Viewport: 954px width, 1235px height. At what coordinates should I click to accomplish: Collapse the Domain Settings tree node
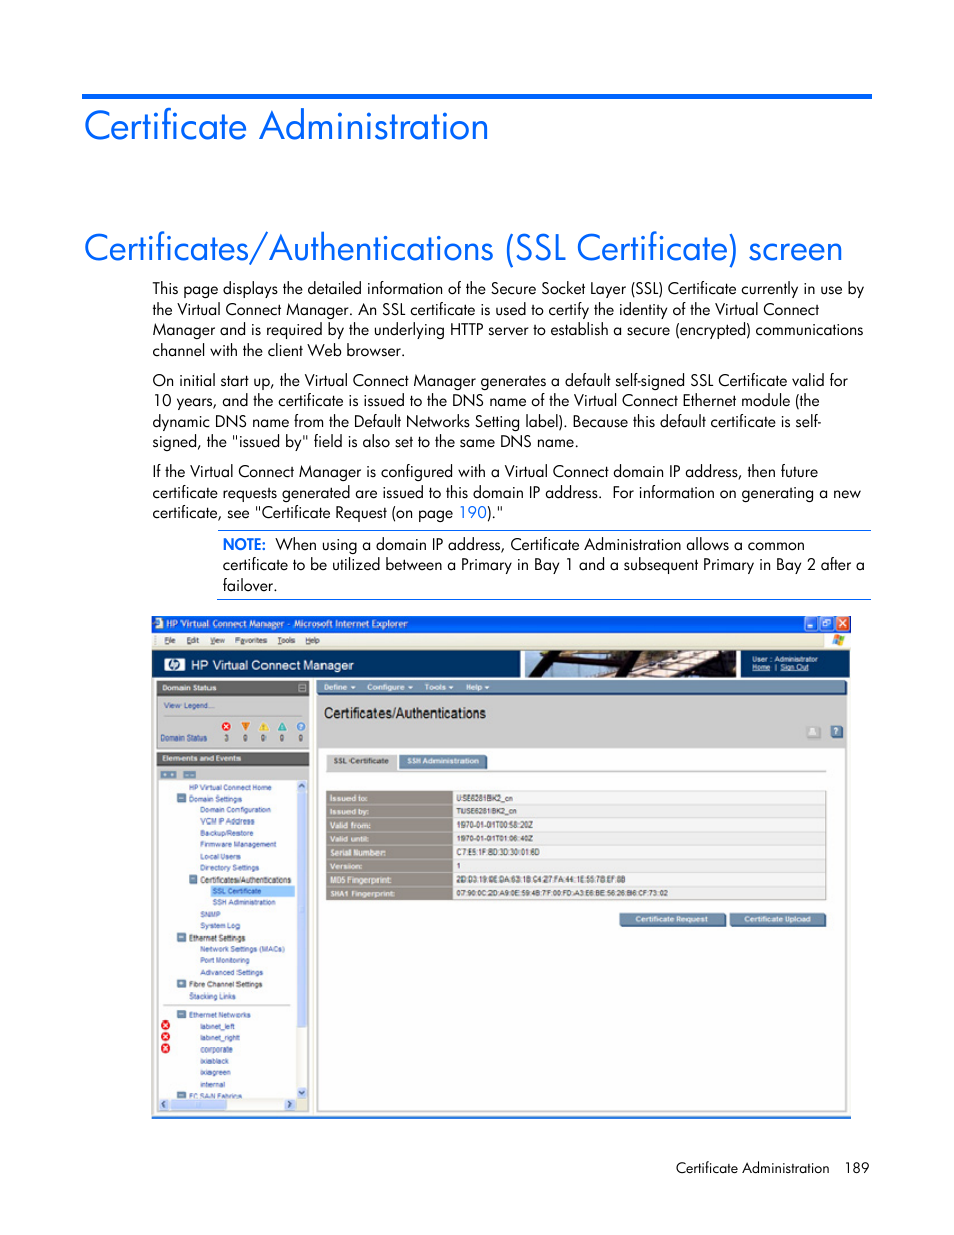point(181,799)
